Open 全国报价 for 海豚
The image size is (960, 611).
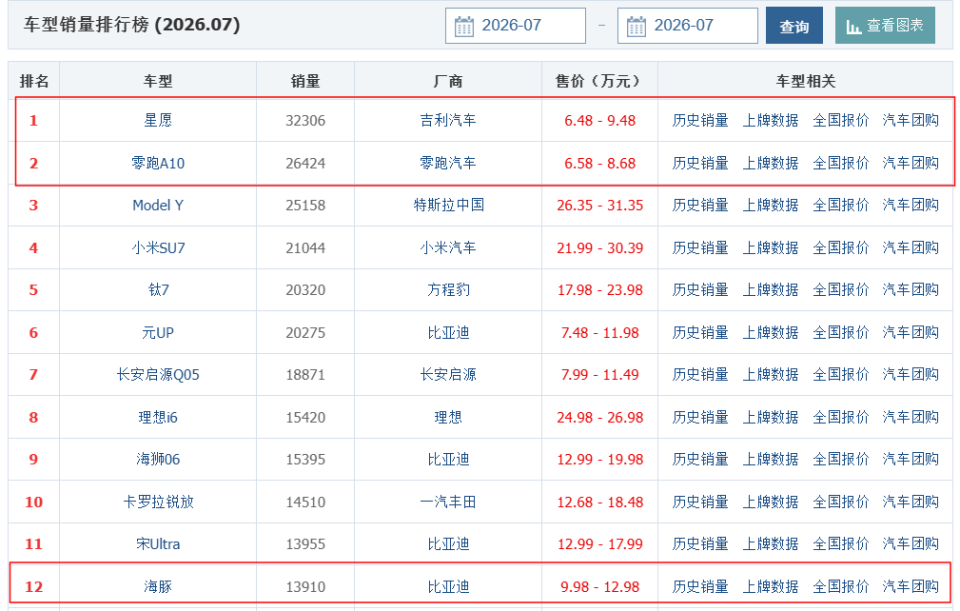coord(841,587)
